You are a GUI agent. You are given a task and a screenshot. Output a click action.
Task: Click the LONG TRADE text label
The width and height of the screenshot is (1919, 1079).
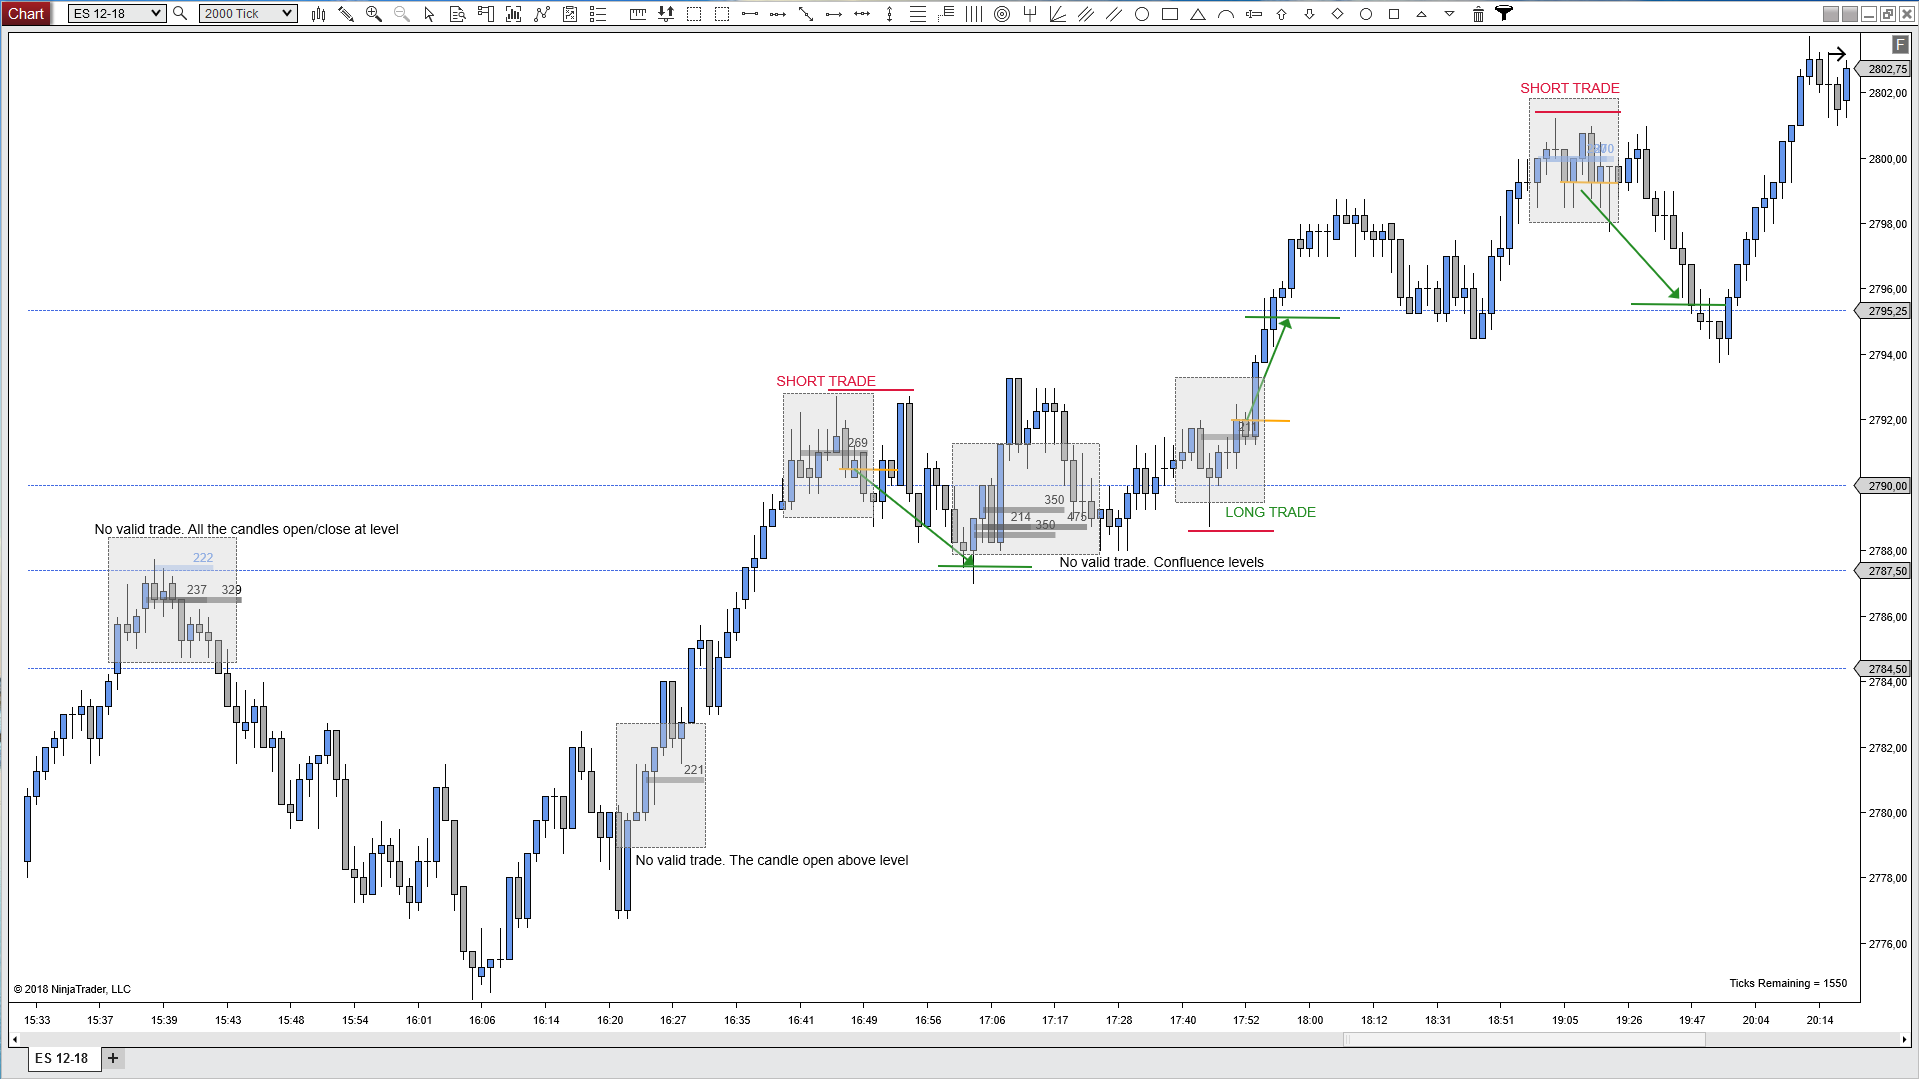point(1270,512)
